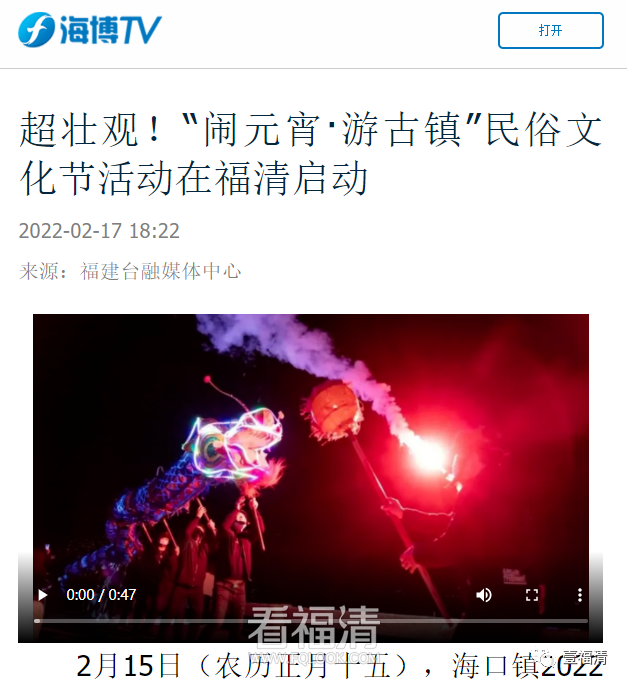Click the 海博TV wordmark text

click(x=111, y=30)
